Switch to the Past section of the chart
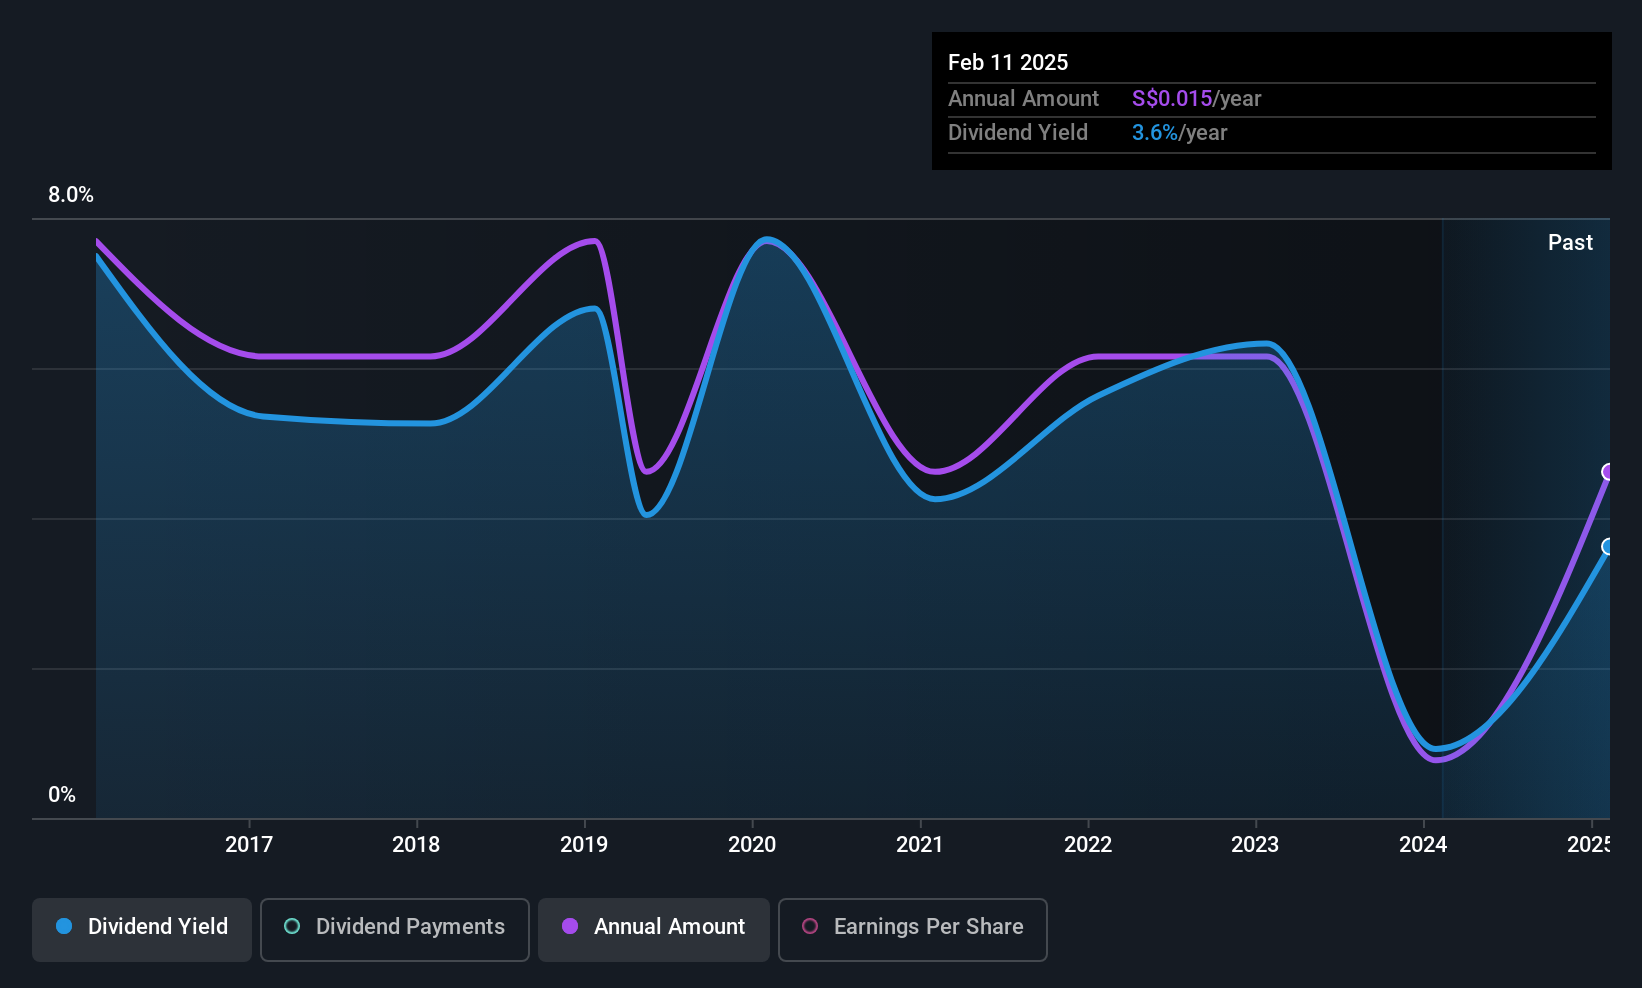This screenshot has height=988, width=1642. [1569, 242]
